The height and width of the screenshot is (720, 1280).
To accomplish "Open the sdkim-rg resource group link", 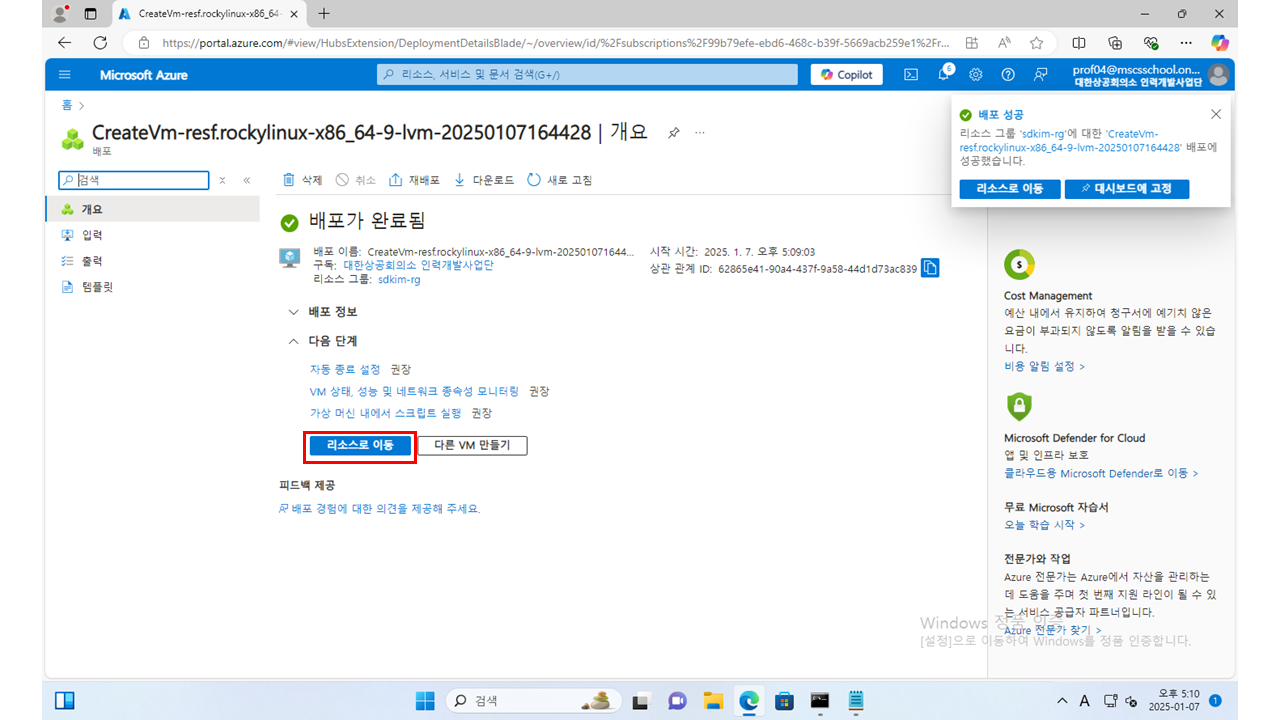I will (399, 280).
